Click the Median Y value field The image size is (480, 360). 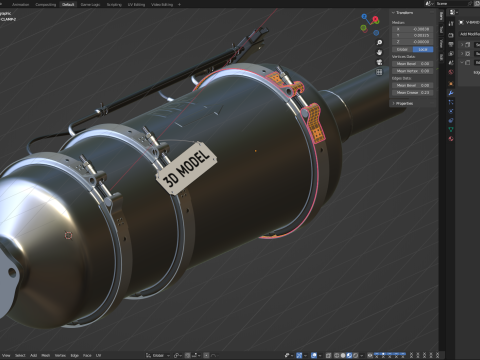[x=412, y=35]
